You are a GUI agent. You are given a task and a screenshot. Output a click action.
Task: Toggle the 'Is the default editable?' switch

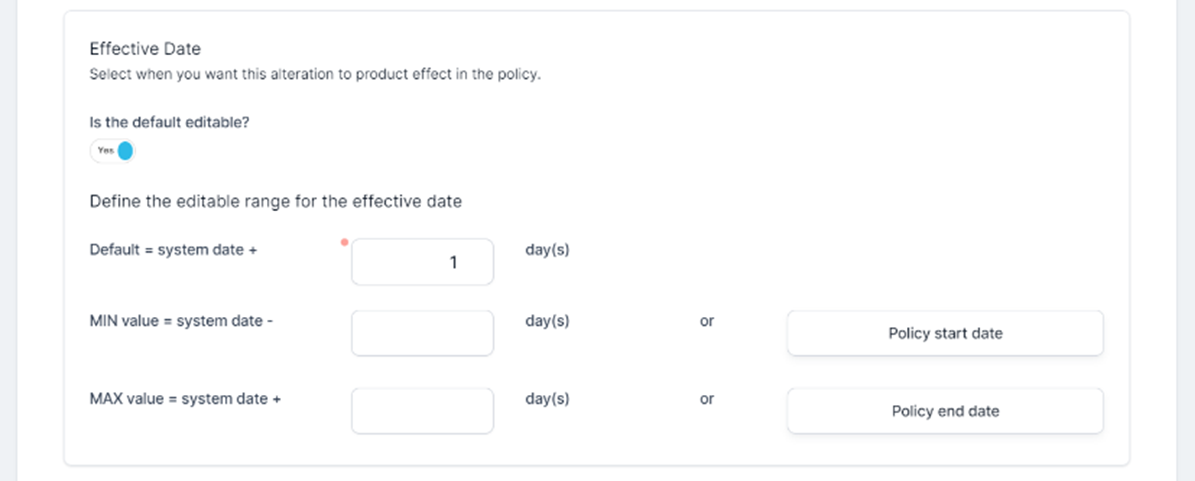112,151
